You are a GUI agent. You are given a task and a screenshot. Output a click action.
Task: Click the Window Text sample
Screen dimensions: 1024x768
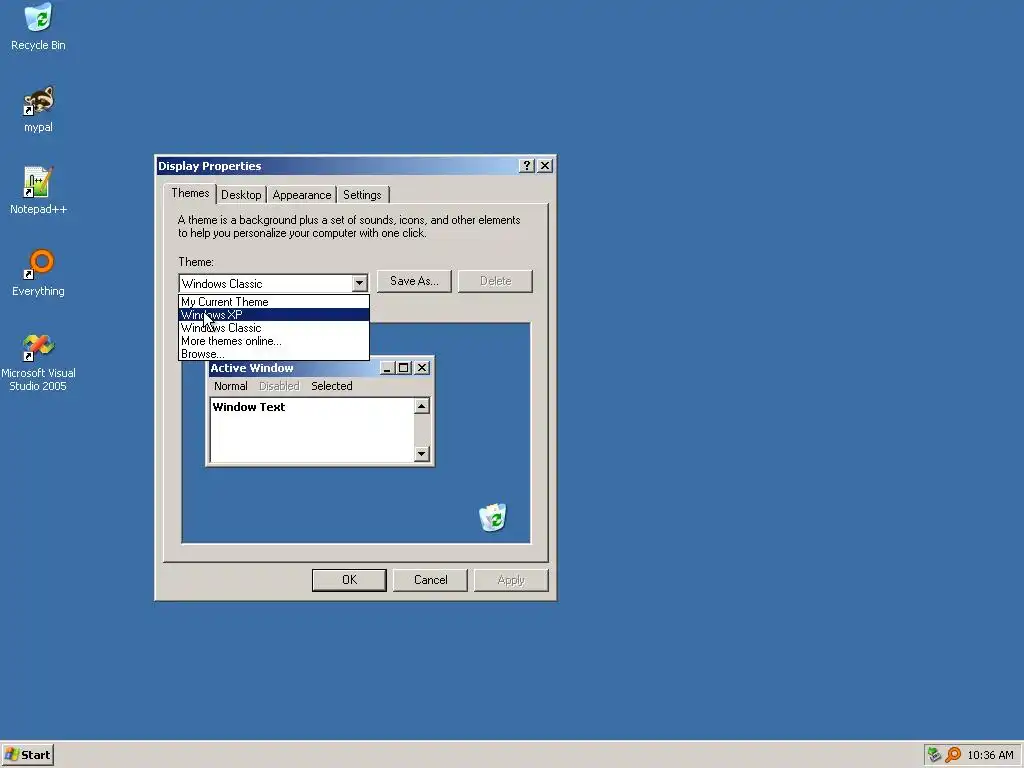pyautogui.click(x=249, y=407)
